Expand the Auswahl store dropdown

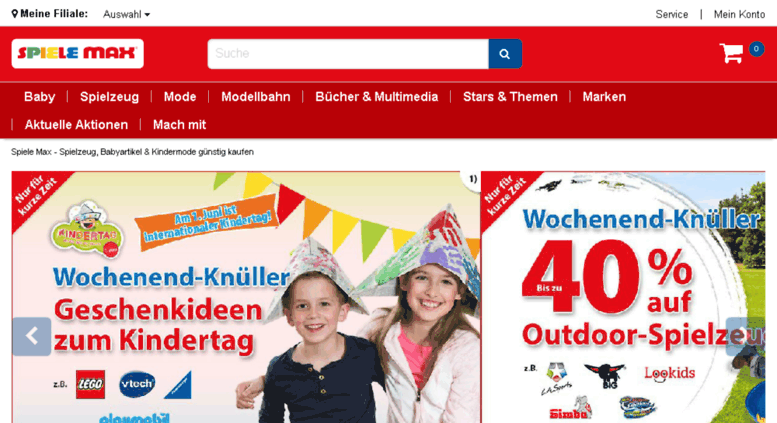point(126,14)
